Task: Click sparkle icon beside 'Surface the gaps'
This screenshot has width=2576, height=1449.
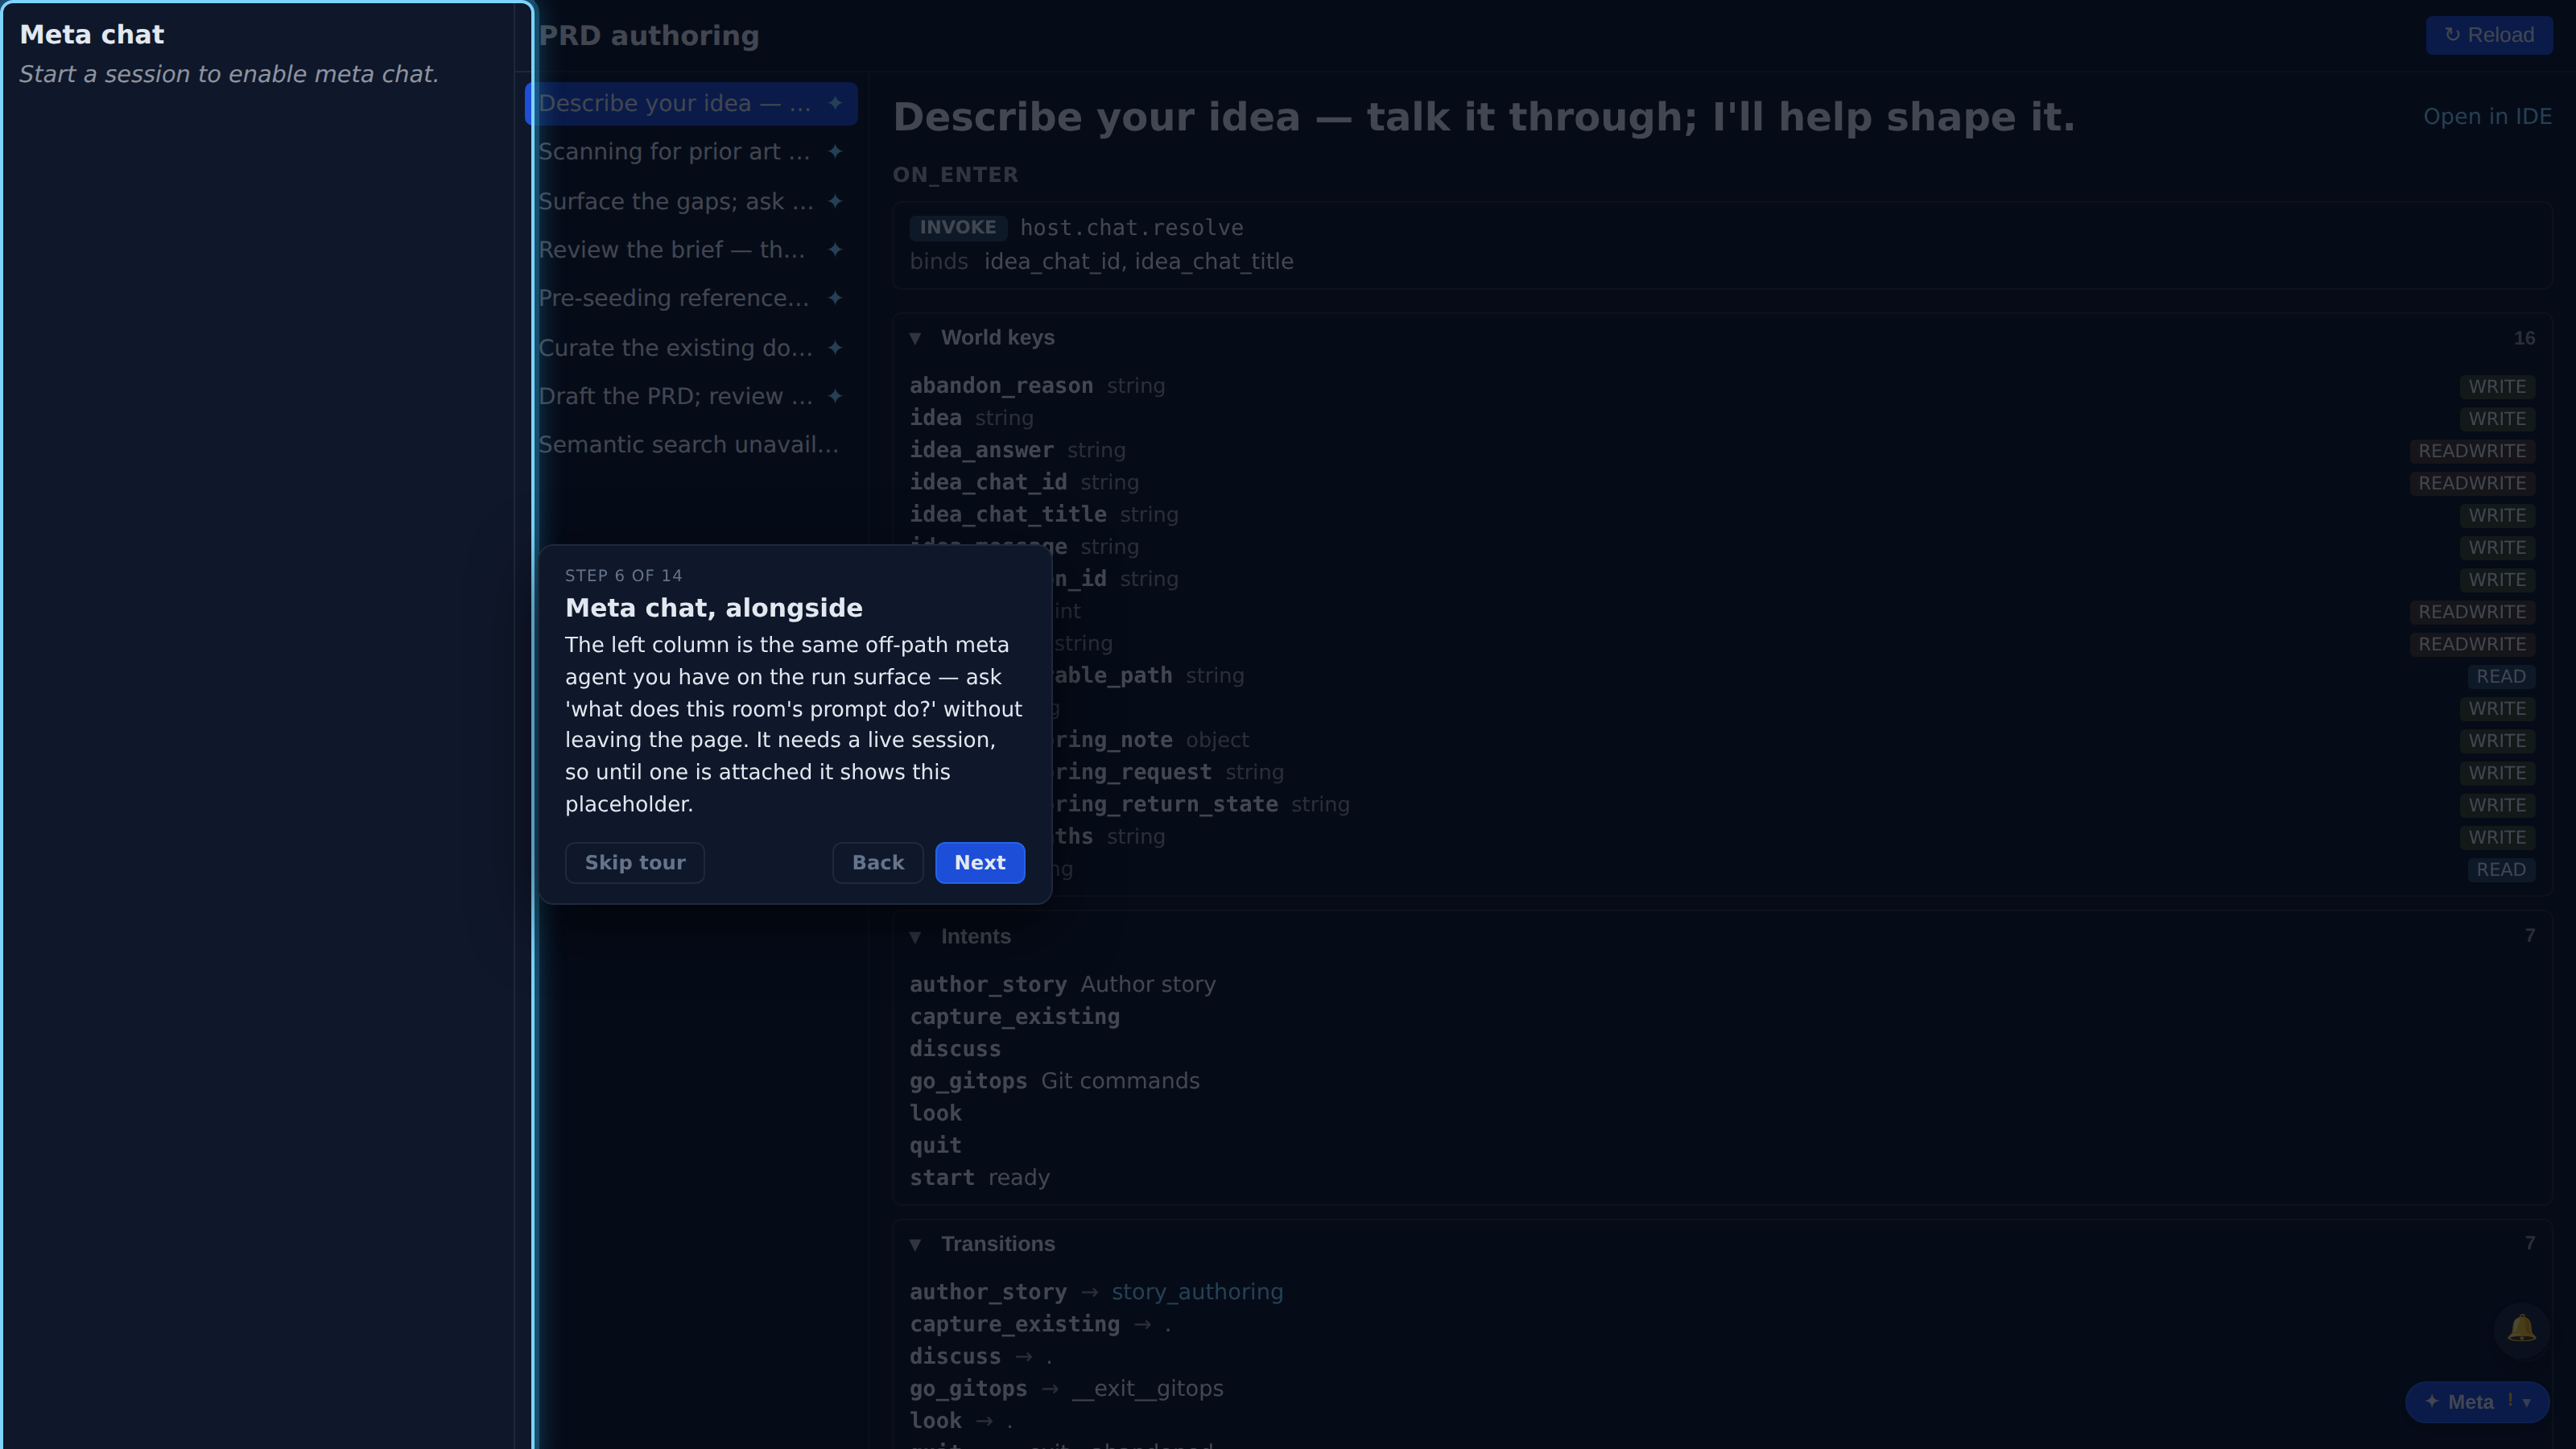Action: click(x=835, y=201)
